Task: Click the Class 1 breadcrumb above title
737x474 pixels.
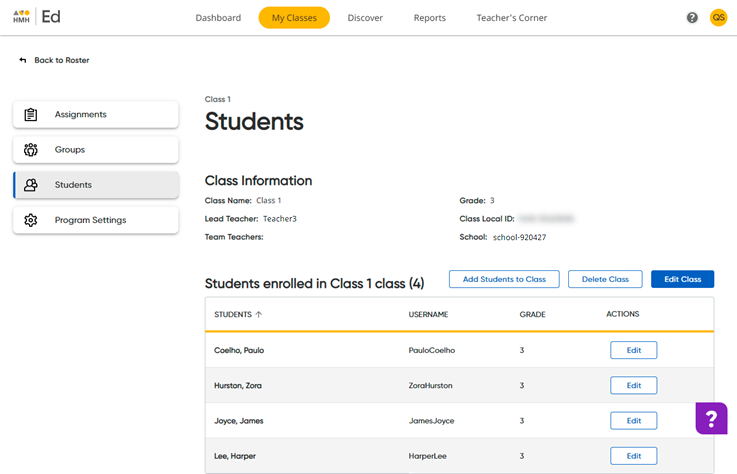Action: [218, 99]
